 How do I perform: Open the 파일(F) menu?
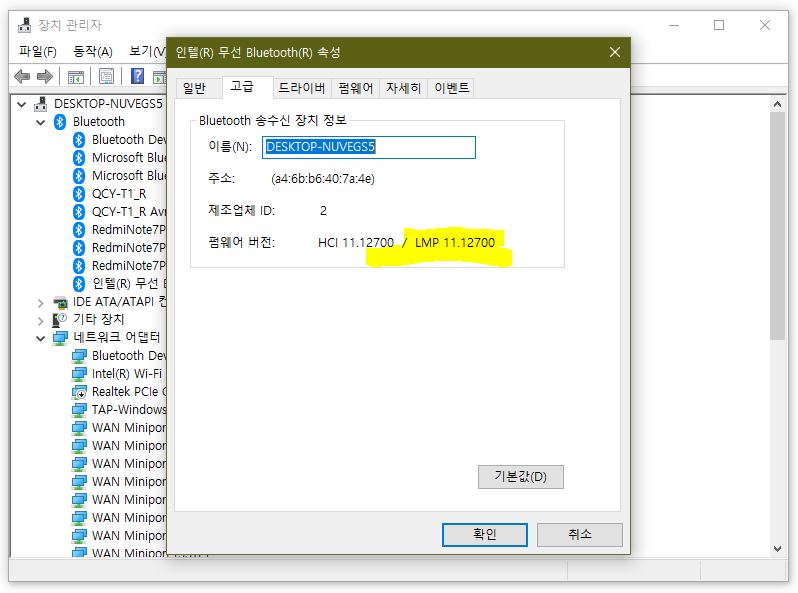(x=38, y=51)
